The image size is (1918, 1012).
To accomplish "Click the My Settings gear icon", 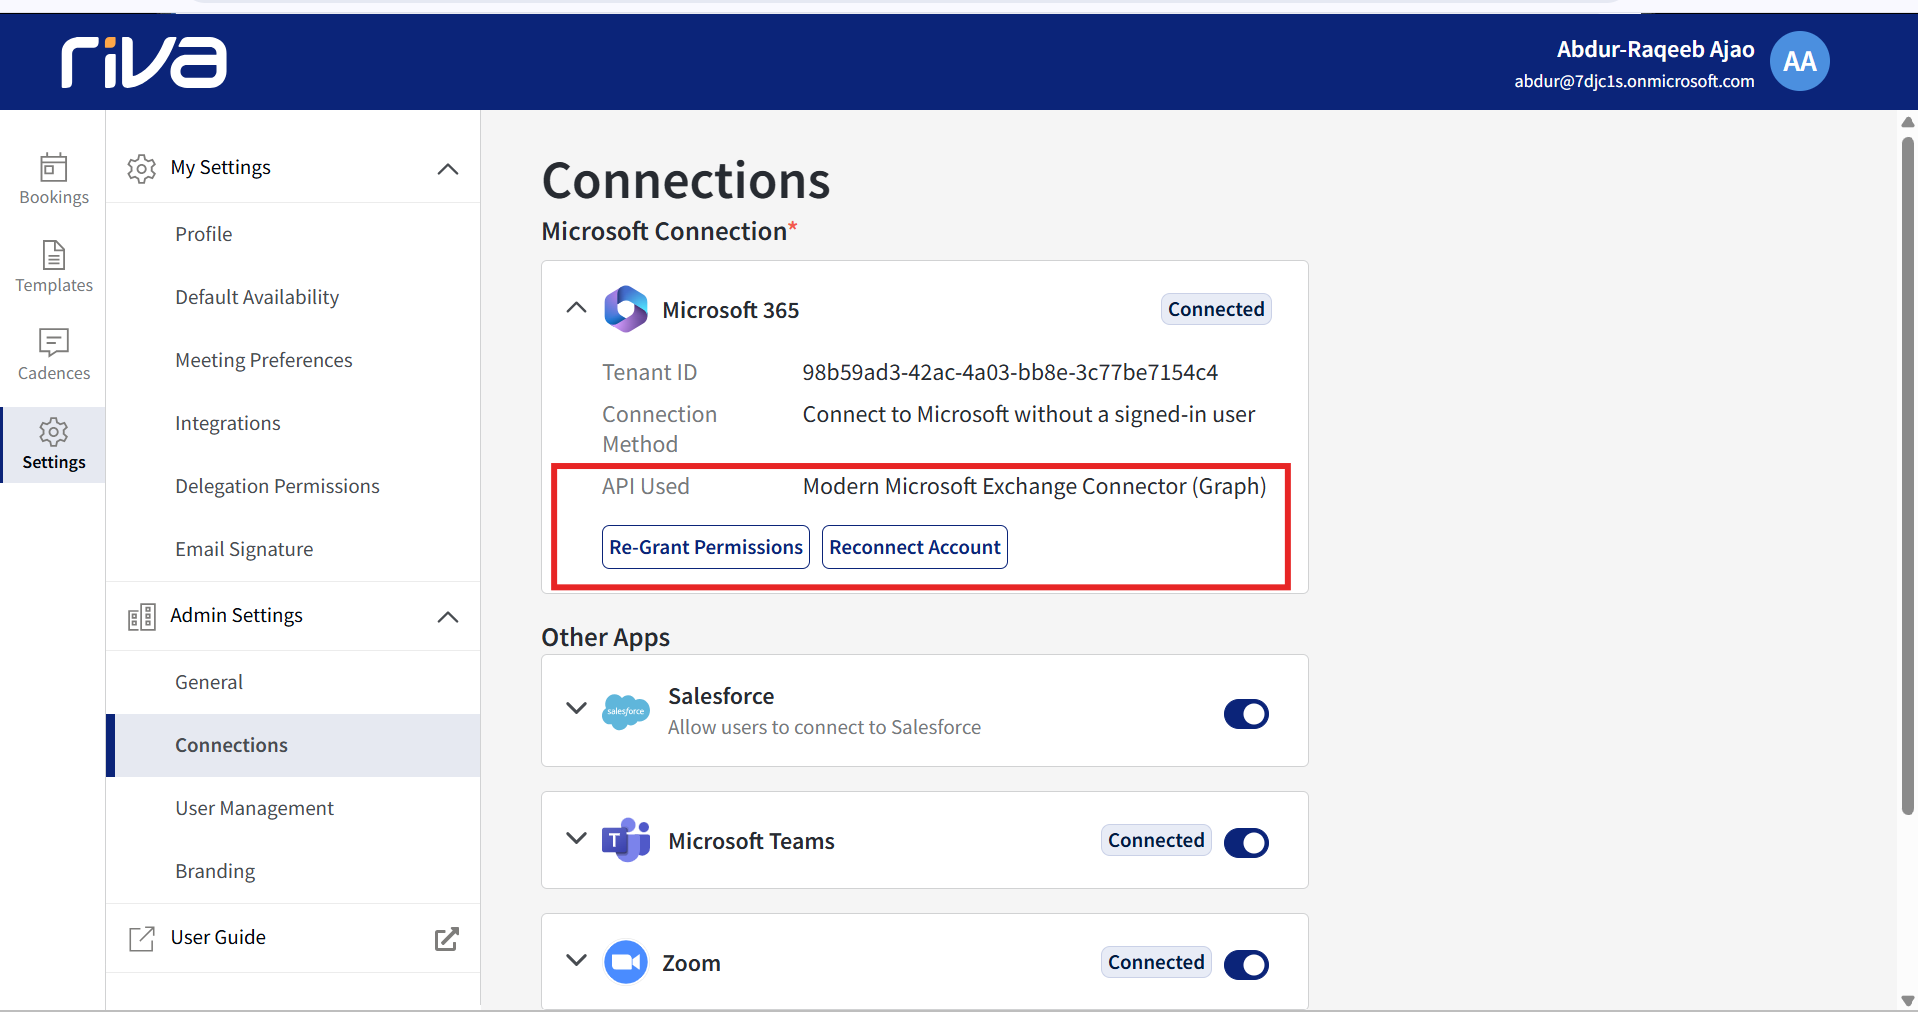I will pos(141,168).
